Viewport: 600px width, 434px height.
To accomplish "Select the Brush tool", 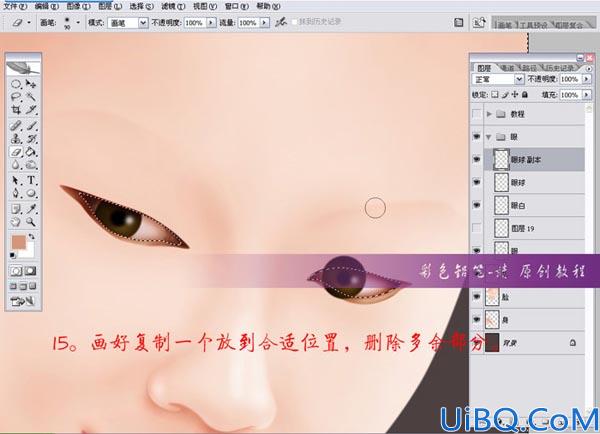I will [x=31, y=125].
